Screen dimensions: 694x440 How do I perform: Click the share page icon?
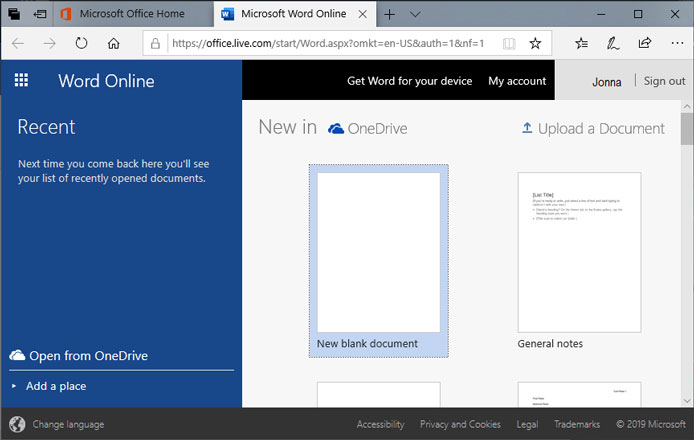tap(645, 43)
